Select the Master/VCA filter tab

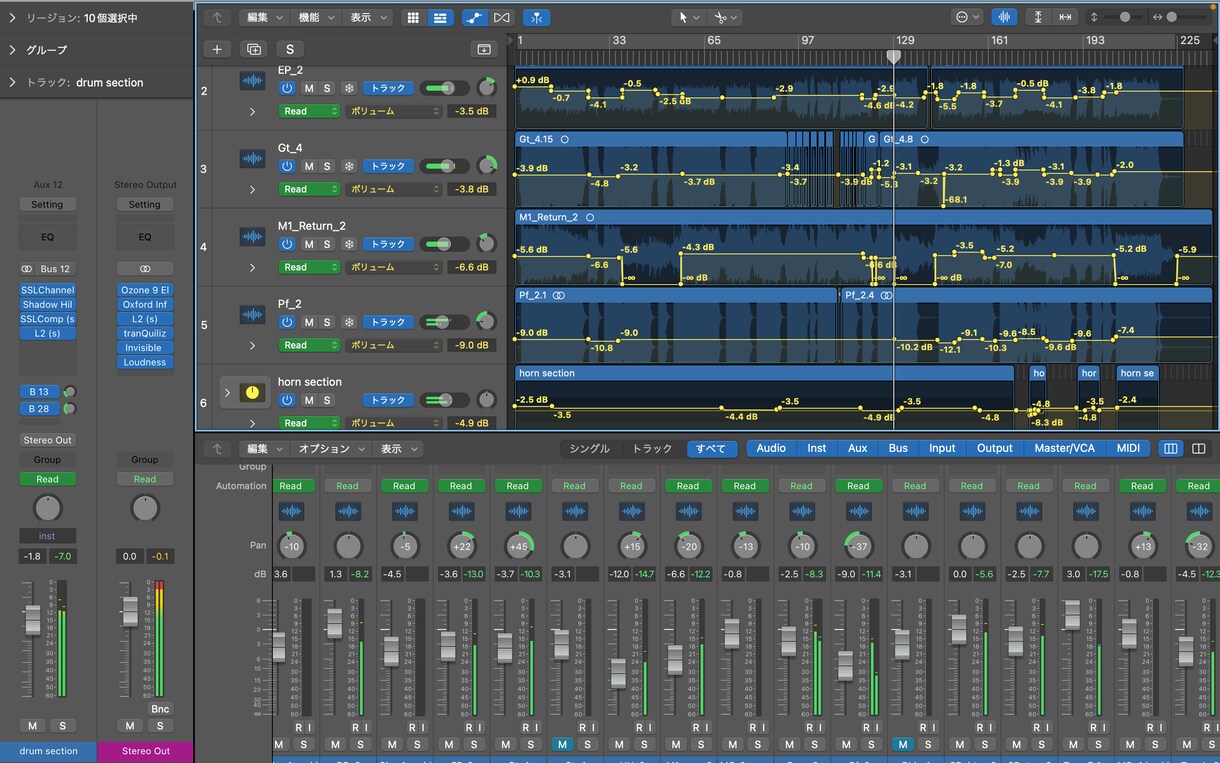(1064, 449)
